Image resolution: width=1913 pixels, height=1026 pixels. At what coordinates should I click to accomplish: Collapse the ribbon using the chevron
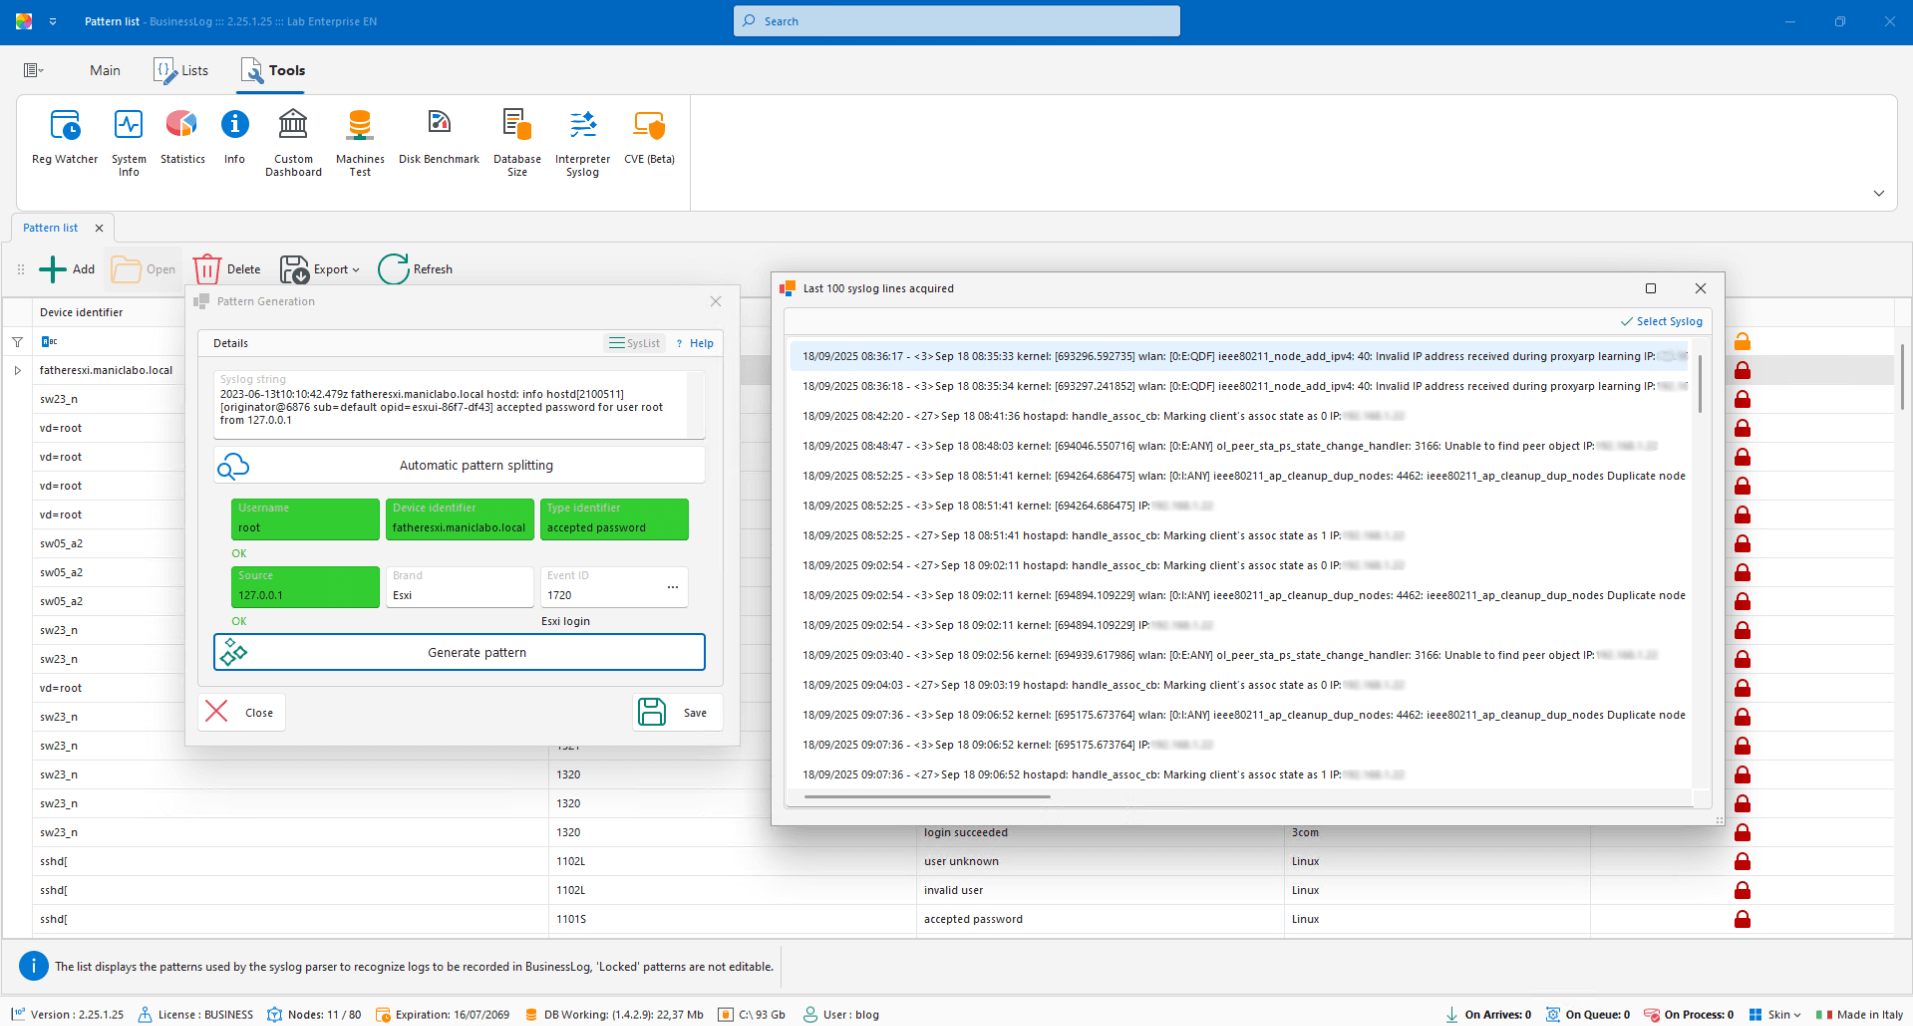click(x=1878, y=193)
